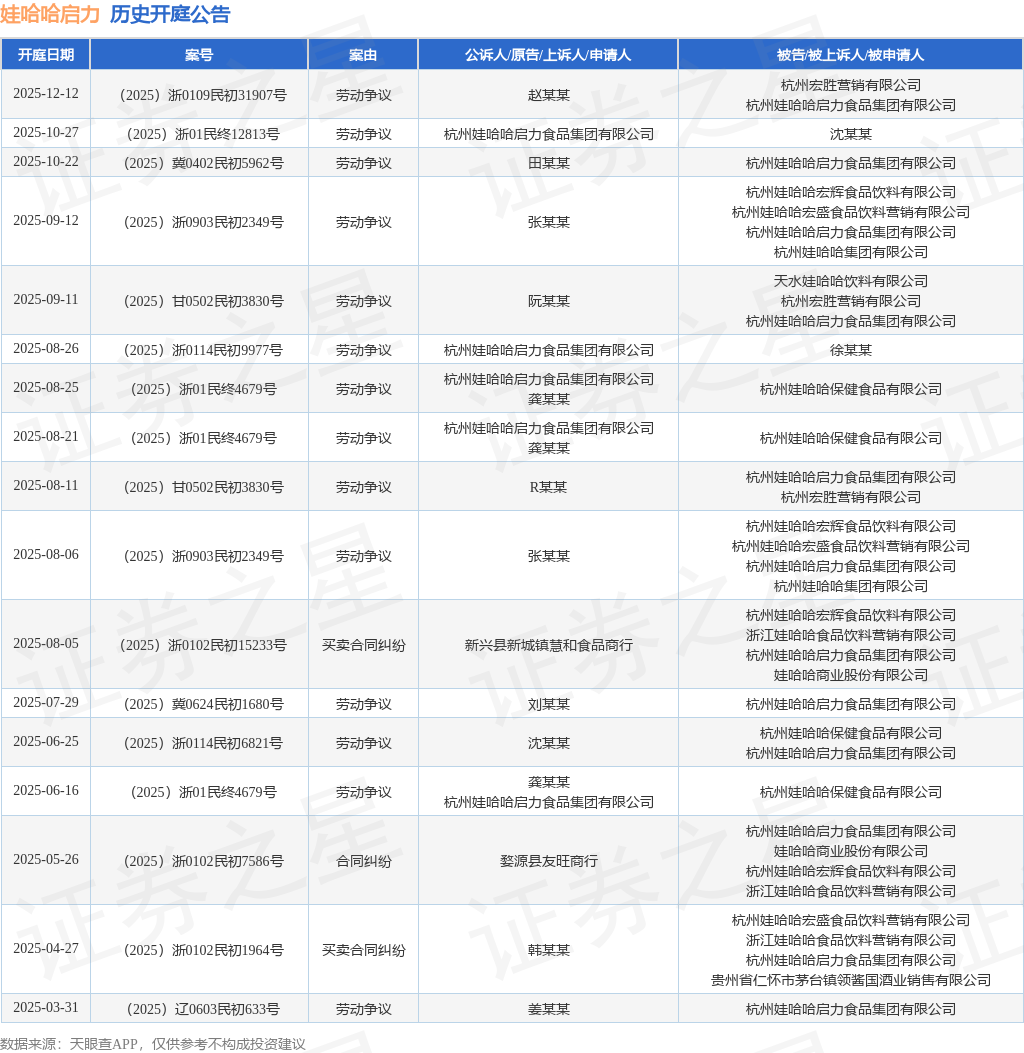This screenshot has width=1024, height=1053.
Task: Click defendant 贵州省仁怀市茅台镇领酱国酒业销售有限公司
Action: (x=851, y=980)
